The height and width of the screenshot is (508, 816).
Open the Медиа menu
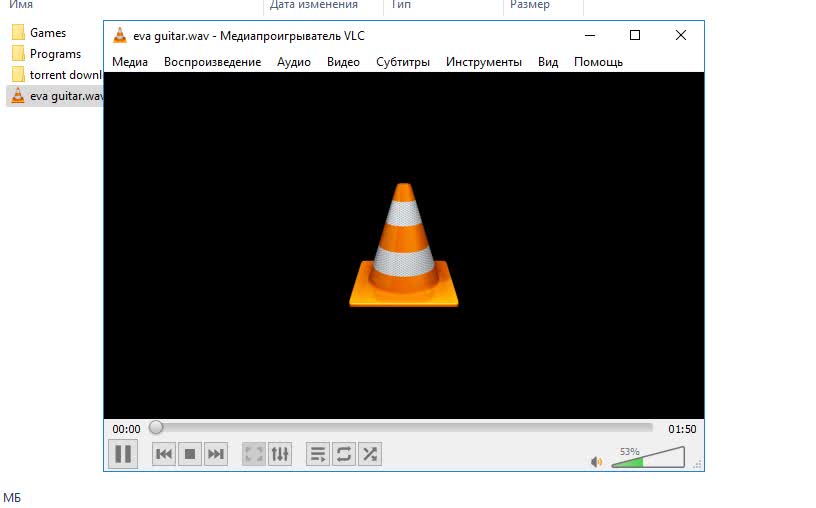tap(130, 62)
